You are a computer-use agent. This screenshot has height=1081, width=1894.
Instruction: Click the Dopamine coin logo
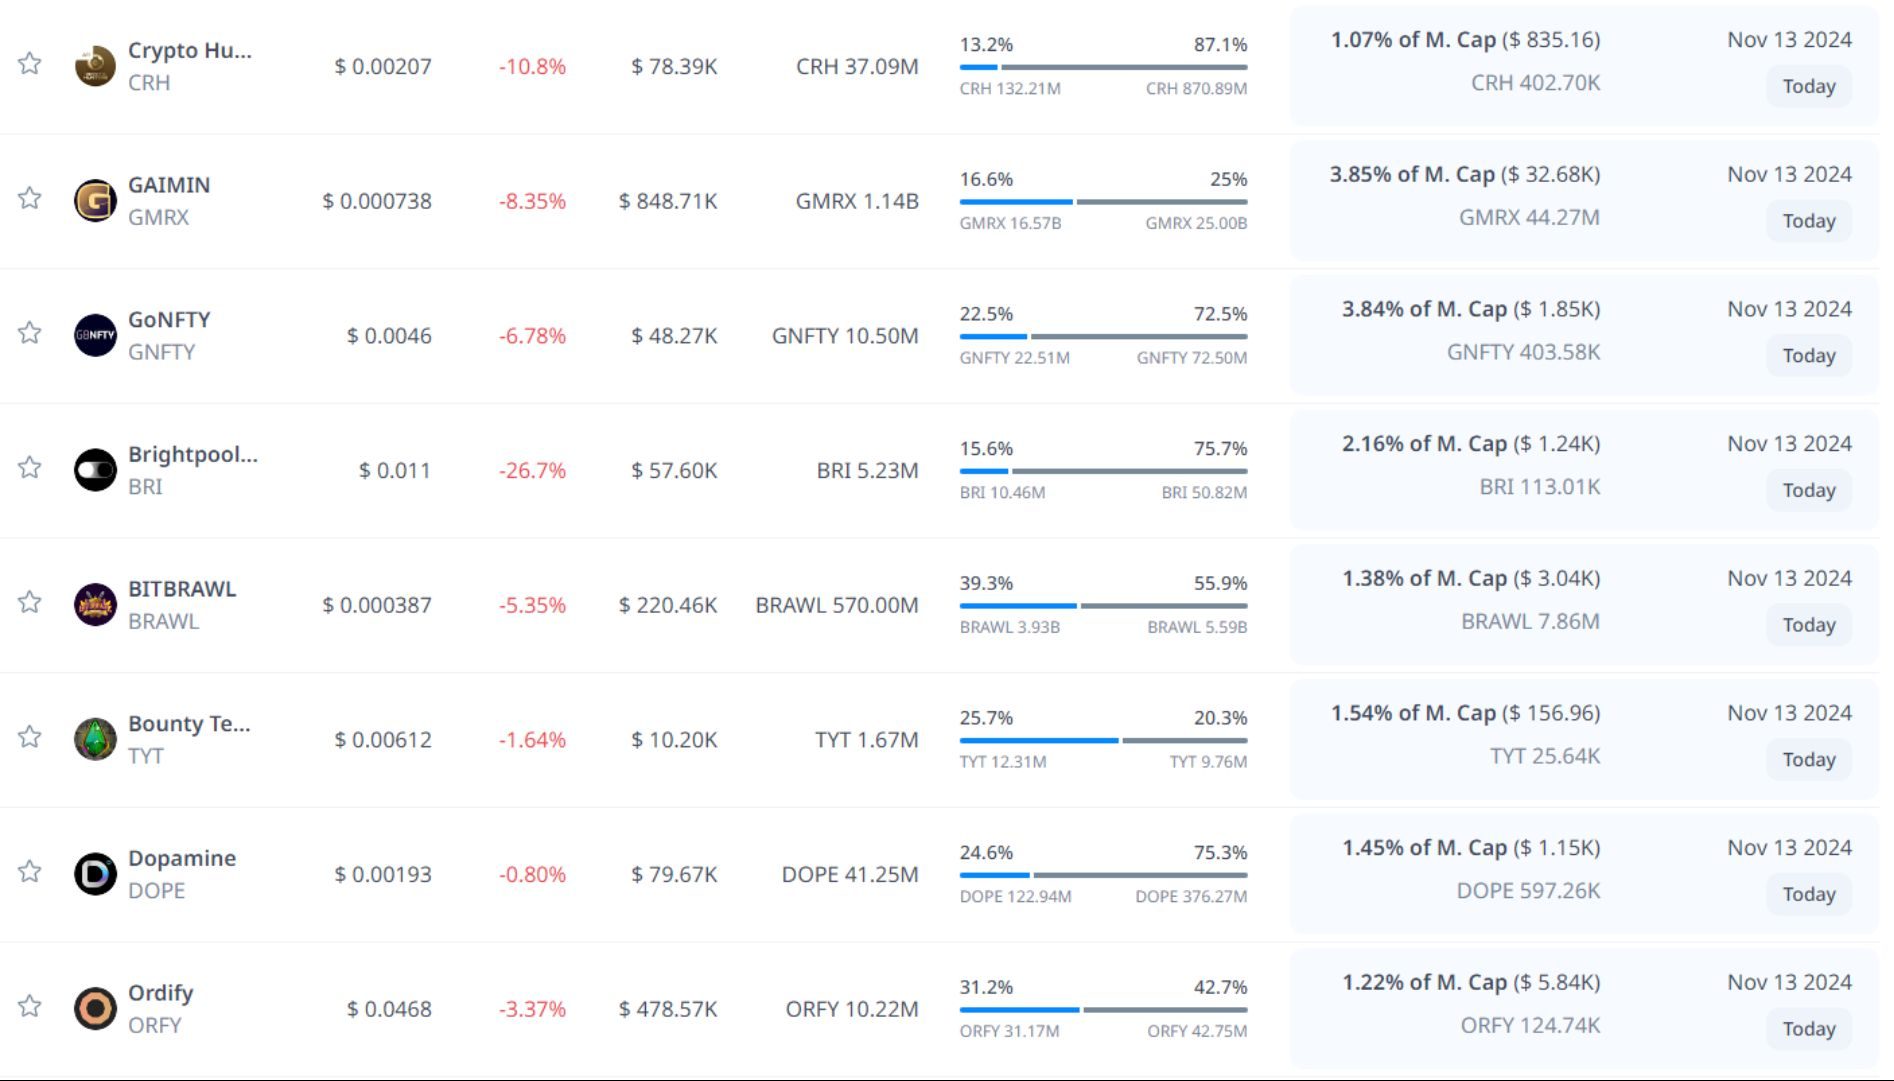click(95, 874)
